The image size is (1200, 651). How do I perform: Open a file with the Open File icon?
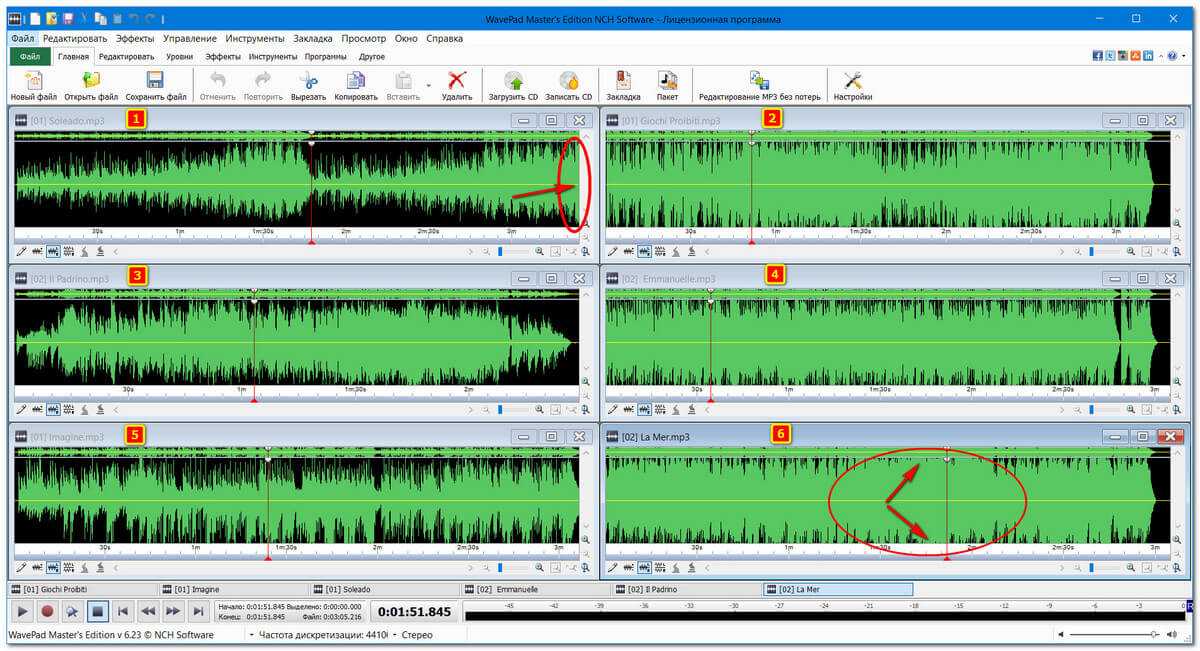91,82
